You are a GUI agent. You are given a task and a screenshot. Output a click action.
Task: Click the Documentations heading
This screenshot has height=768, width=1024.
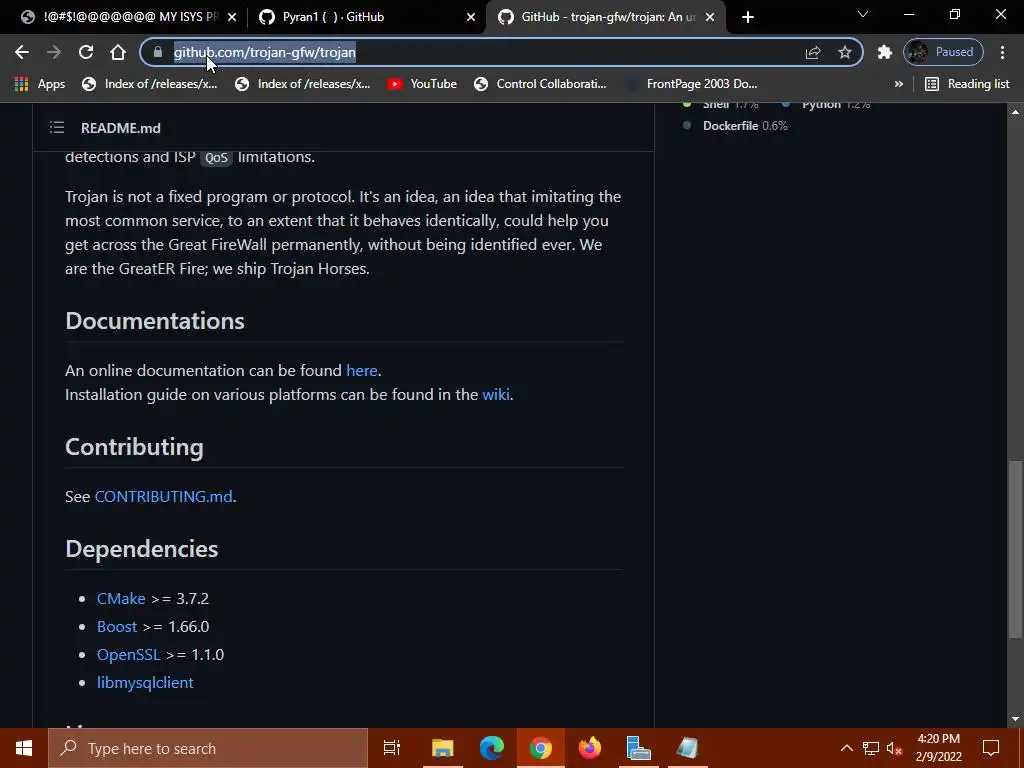pyautogui.click(x=155, y=321)
